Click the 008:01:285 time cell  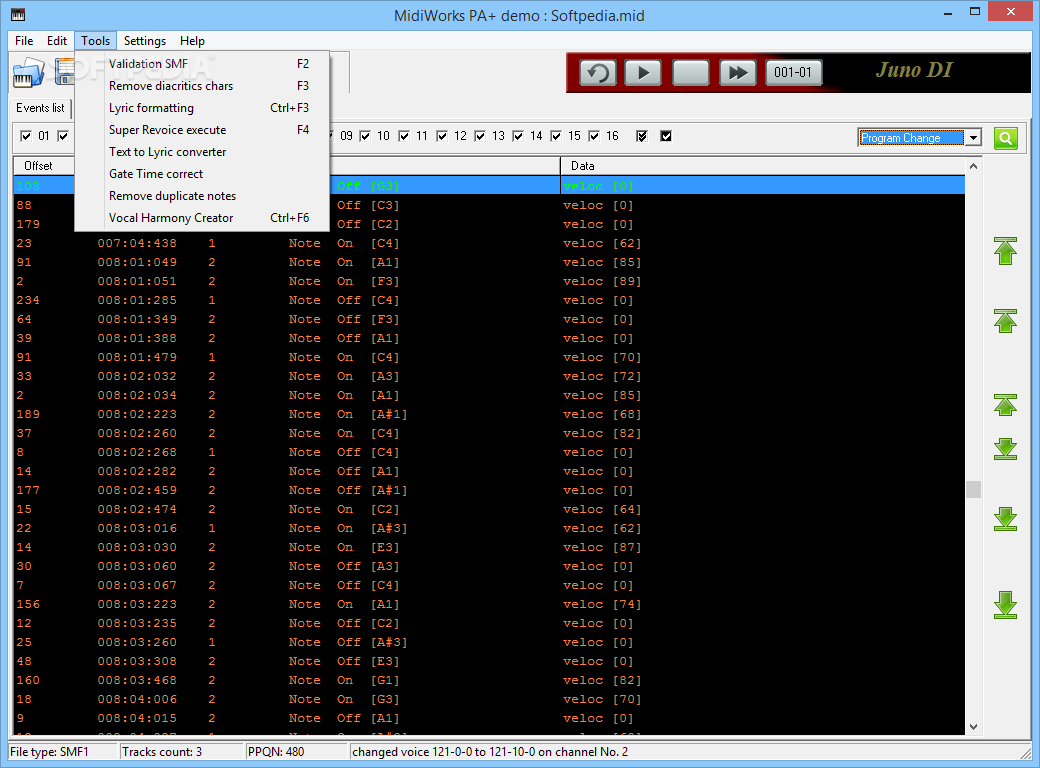137,300
